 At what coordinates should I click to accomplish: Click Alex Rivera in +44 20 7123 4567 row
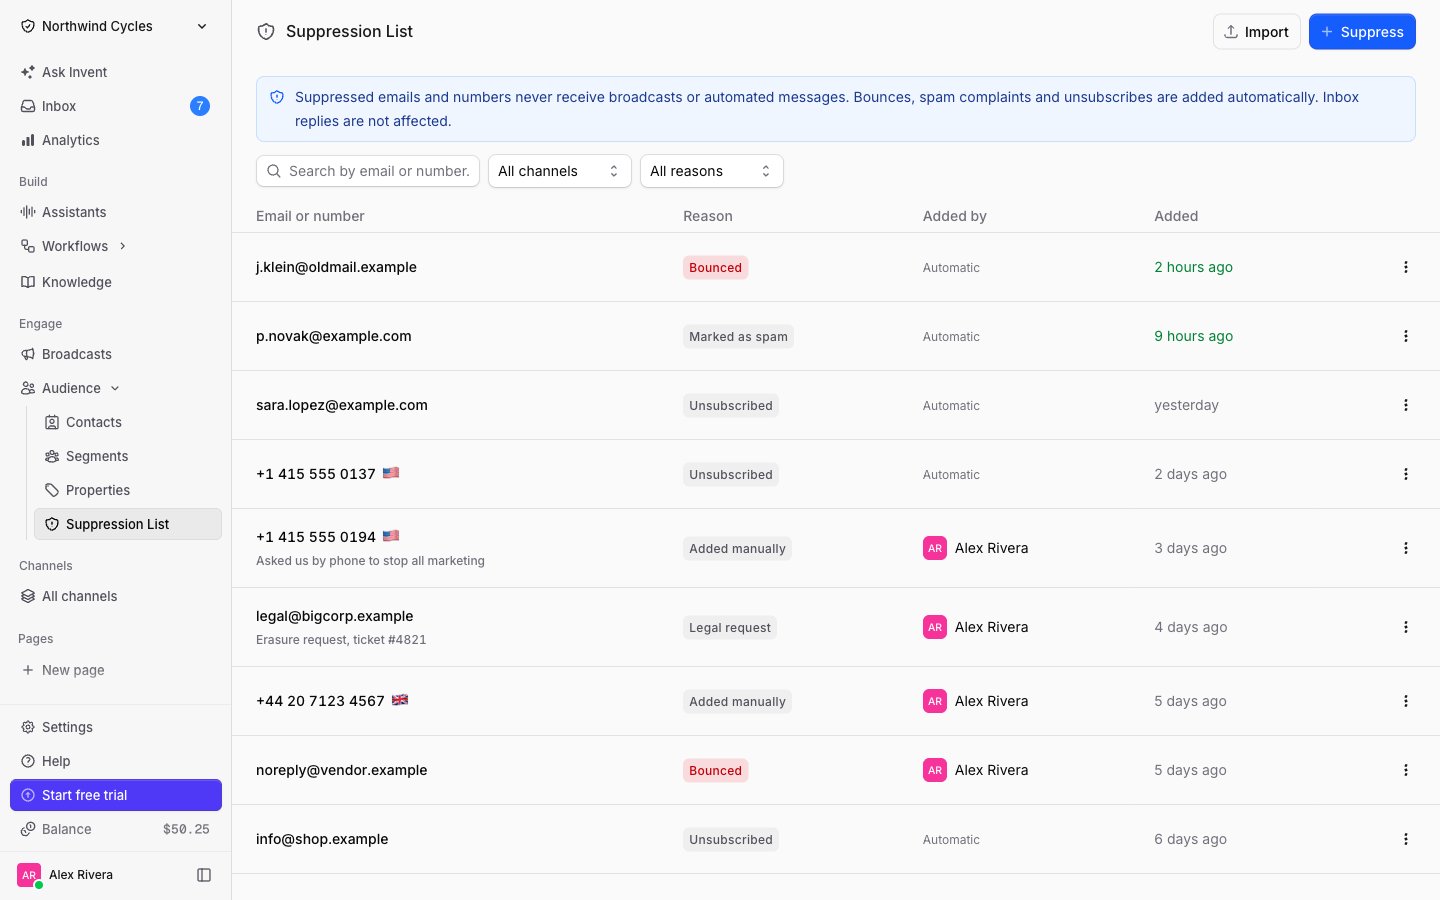[991, 701]
